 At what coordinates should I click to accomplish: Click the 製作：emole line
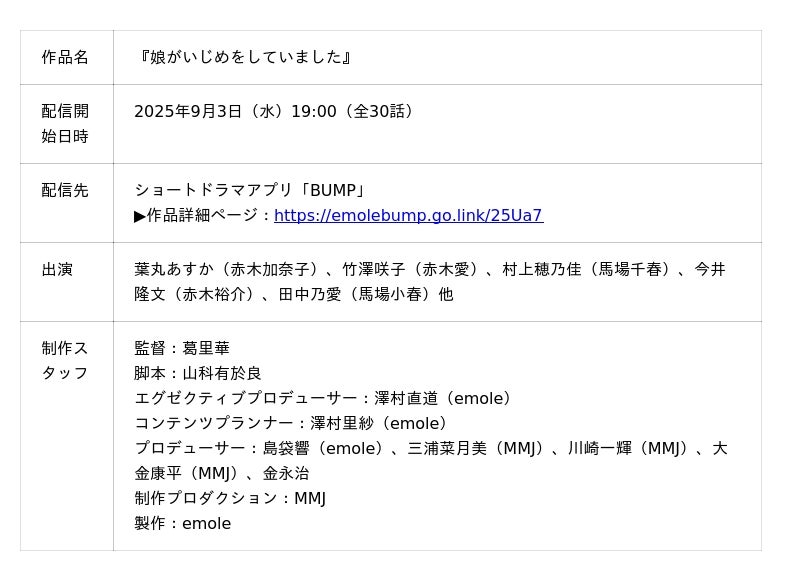(x=182, y=523)
